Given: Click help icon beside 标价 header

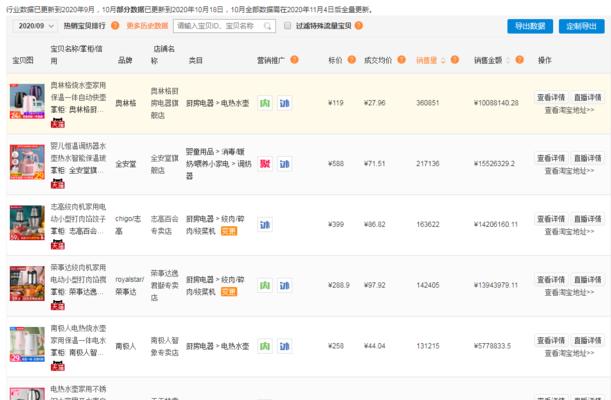Looking at the screenshot, I should pos(351,60).
